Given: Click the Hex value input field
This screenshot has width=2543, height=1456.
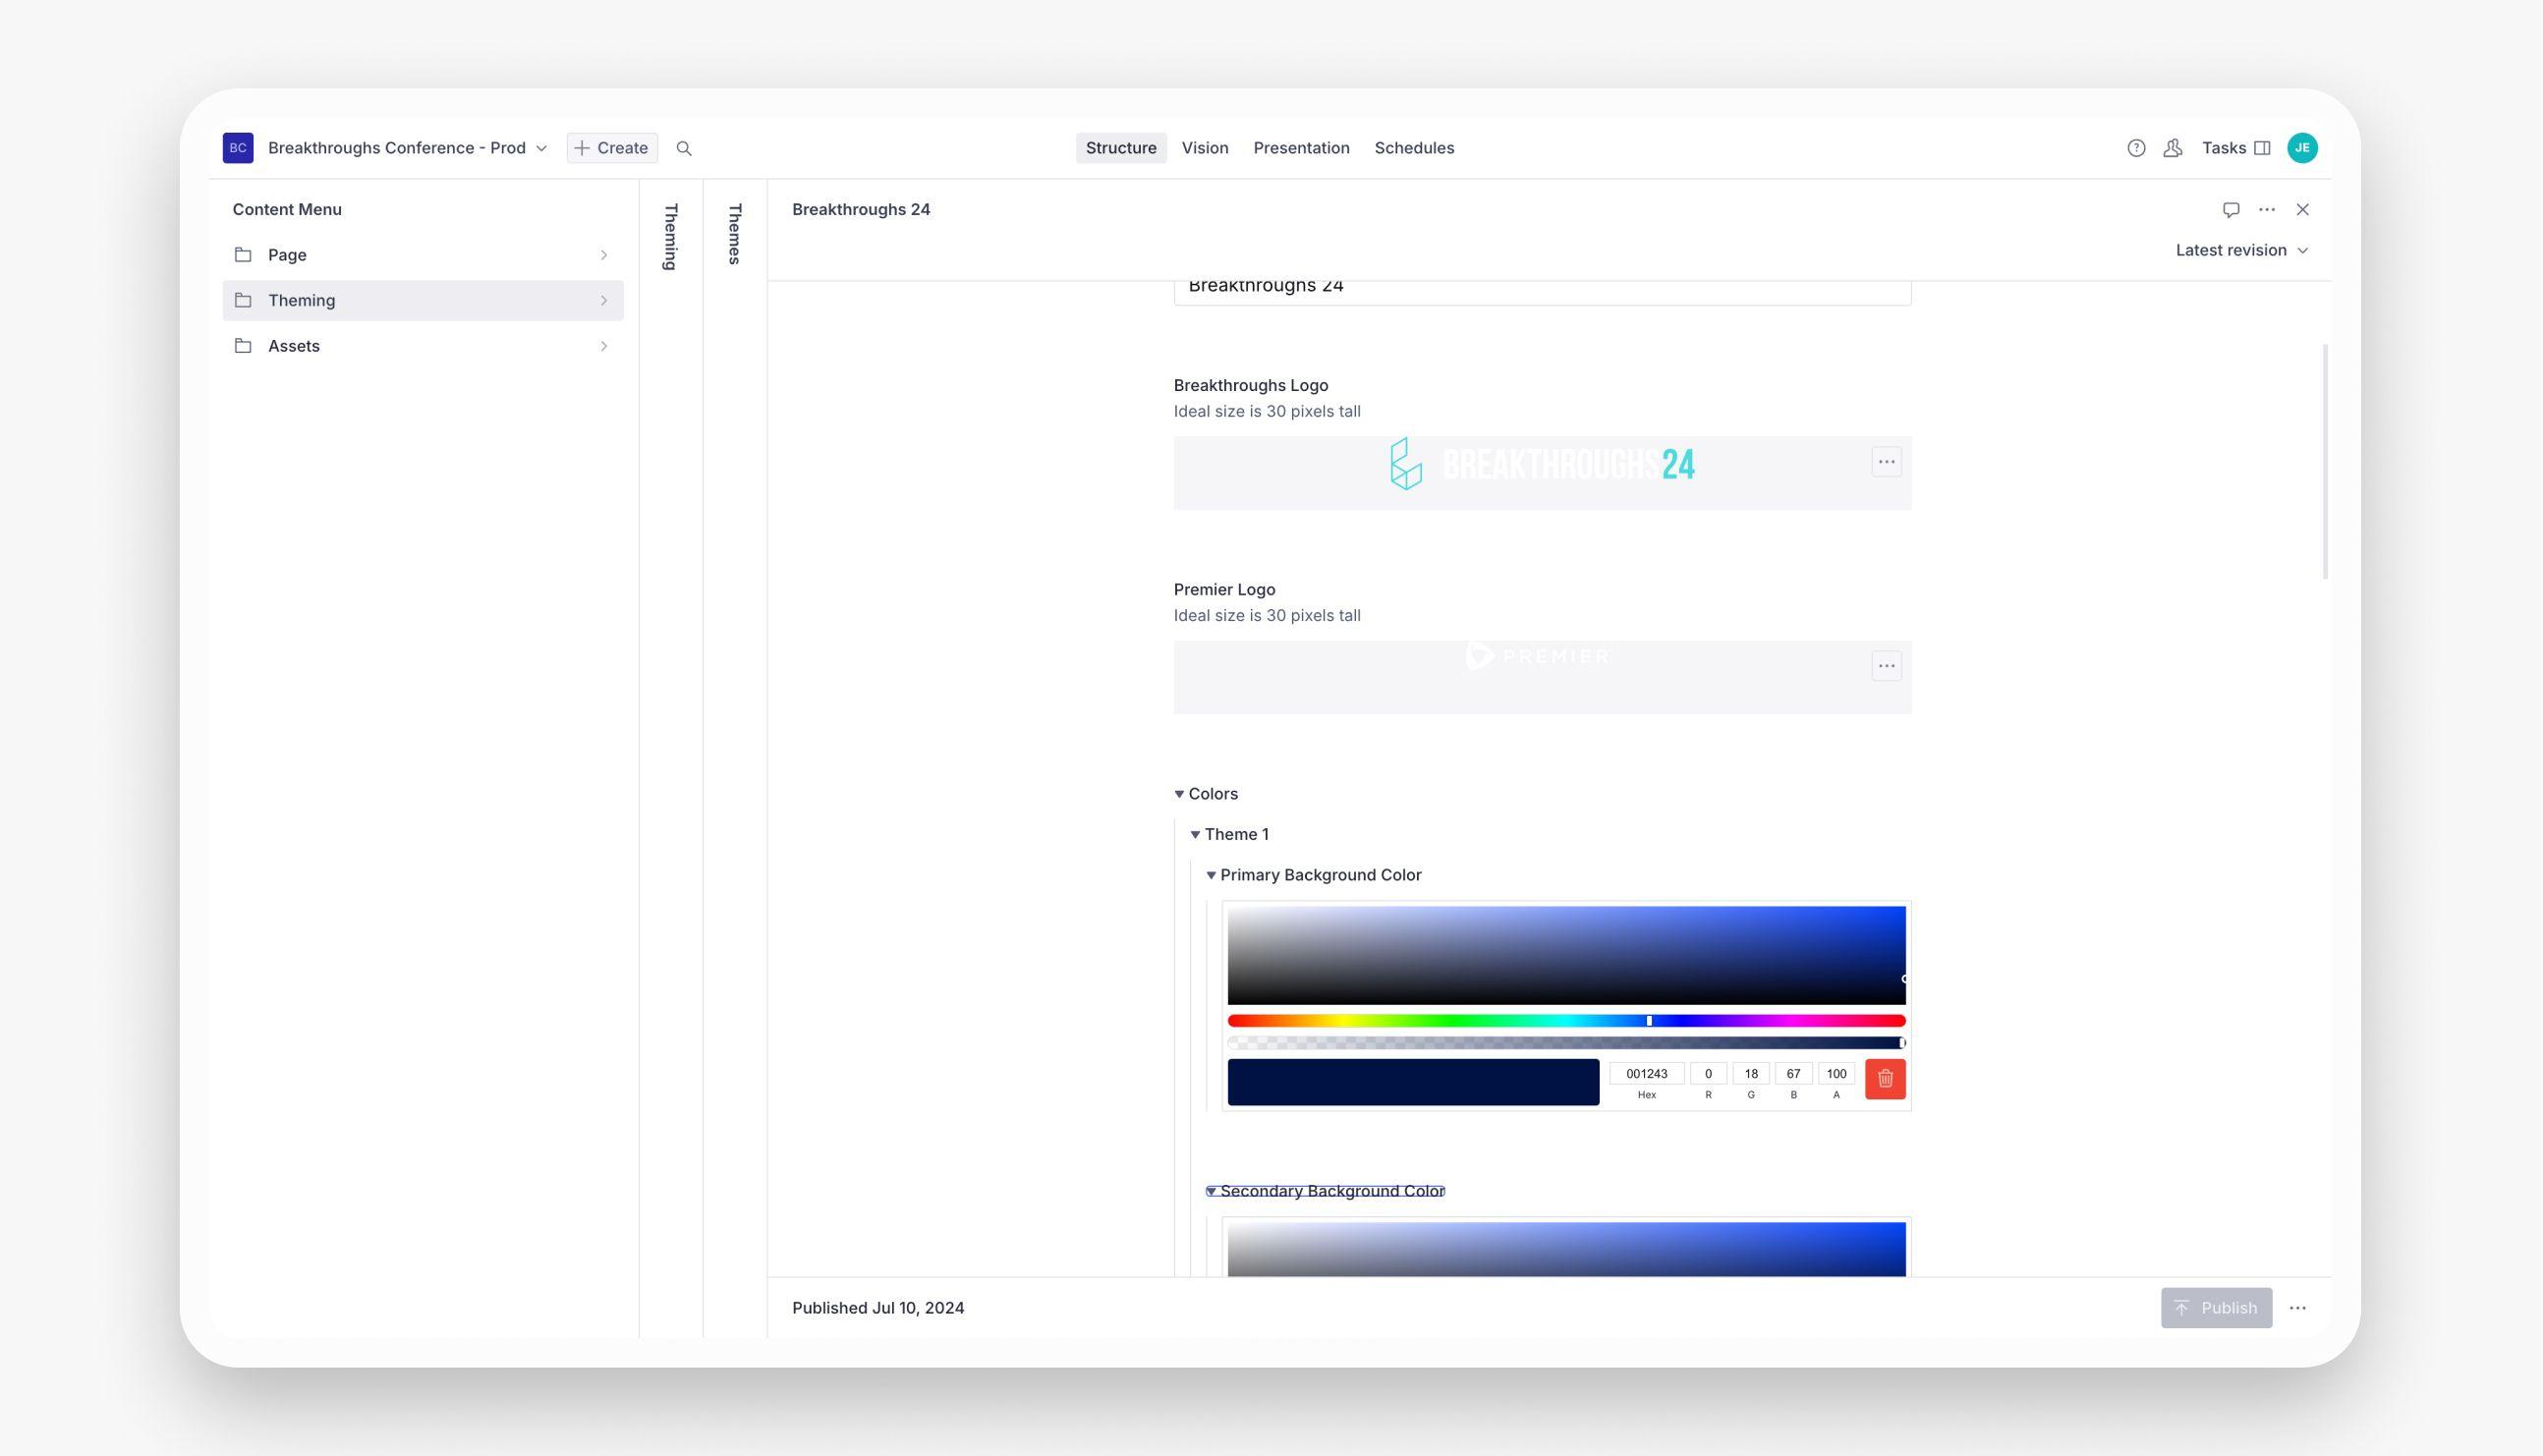Looking at the screenshot, I should pyautogui.click(x=1646, y=1074).
